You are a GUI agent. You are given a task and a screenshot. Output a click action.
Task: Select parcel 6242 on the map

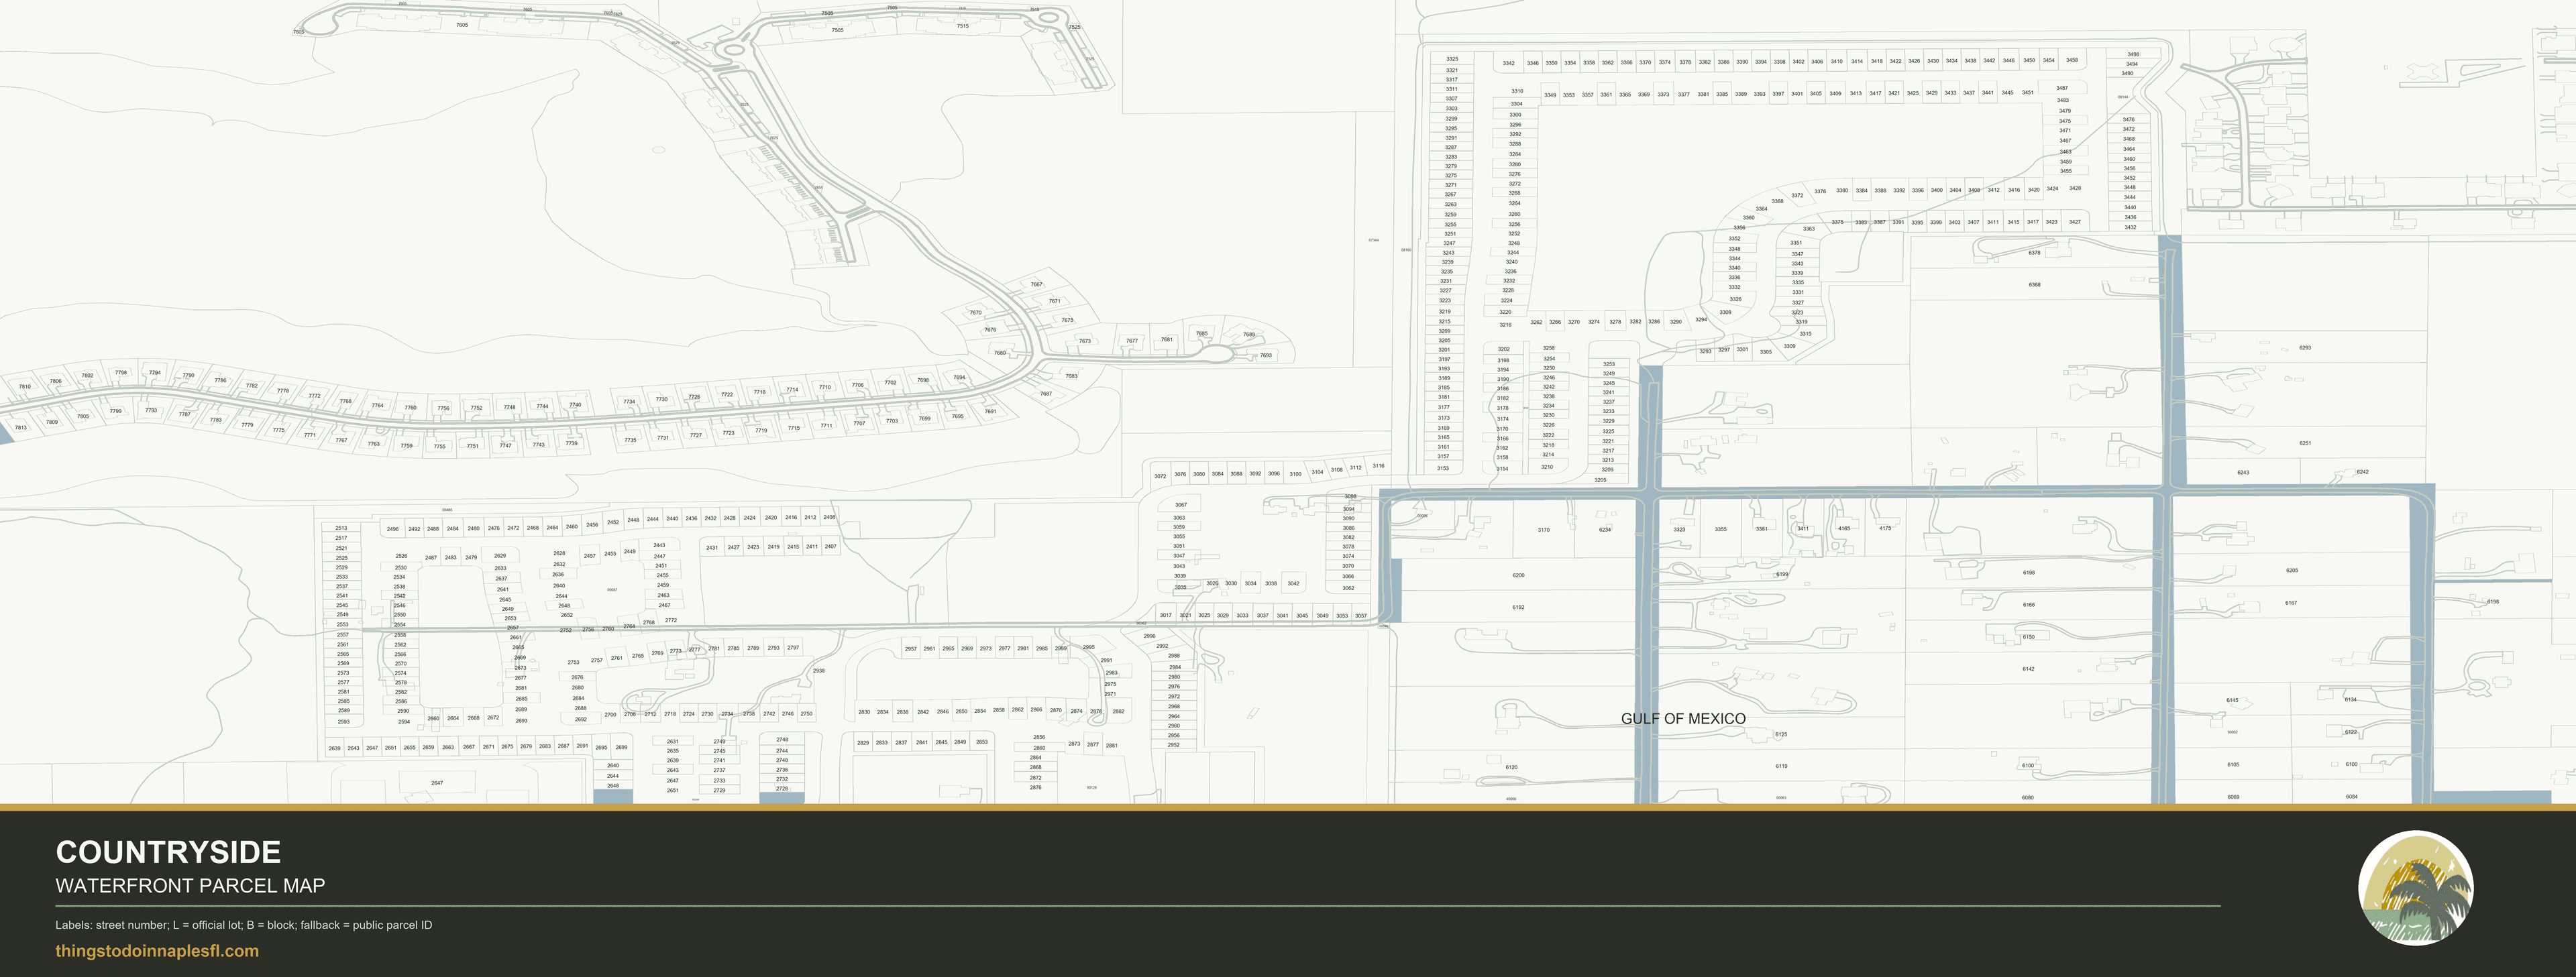pyautogui.click(x=2362, y=472)
